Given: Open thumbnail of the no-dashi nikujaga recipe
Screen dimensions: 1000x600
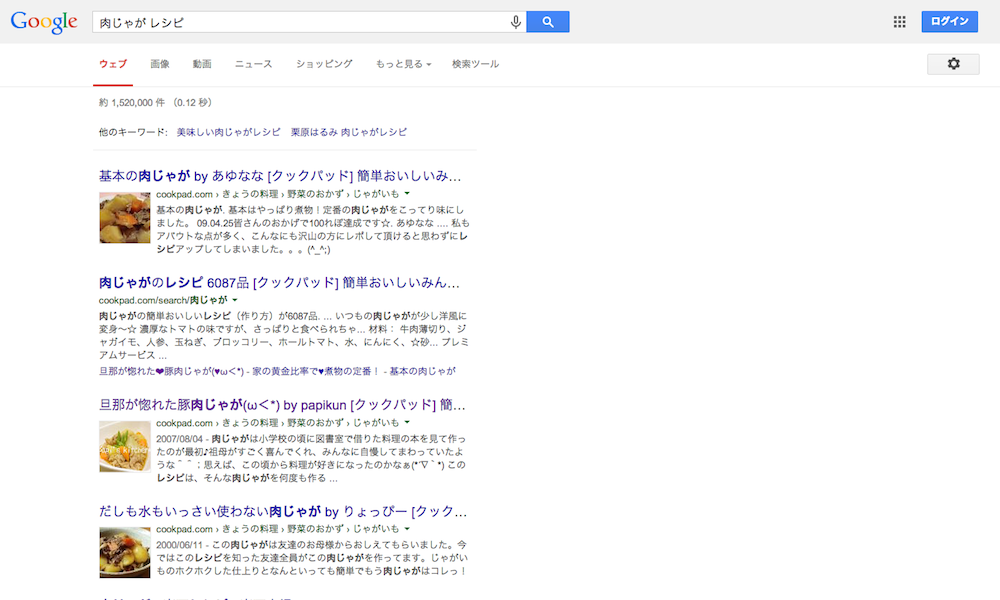Looking at the screenshot, I should point(125,552).
